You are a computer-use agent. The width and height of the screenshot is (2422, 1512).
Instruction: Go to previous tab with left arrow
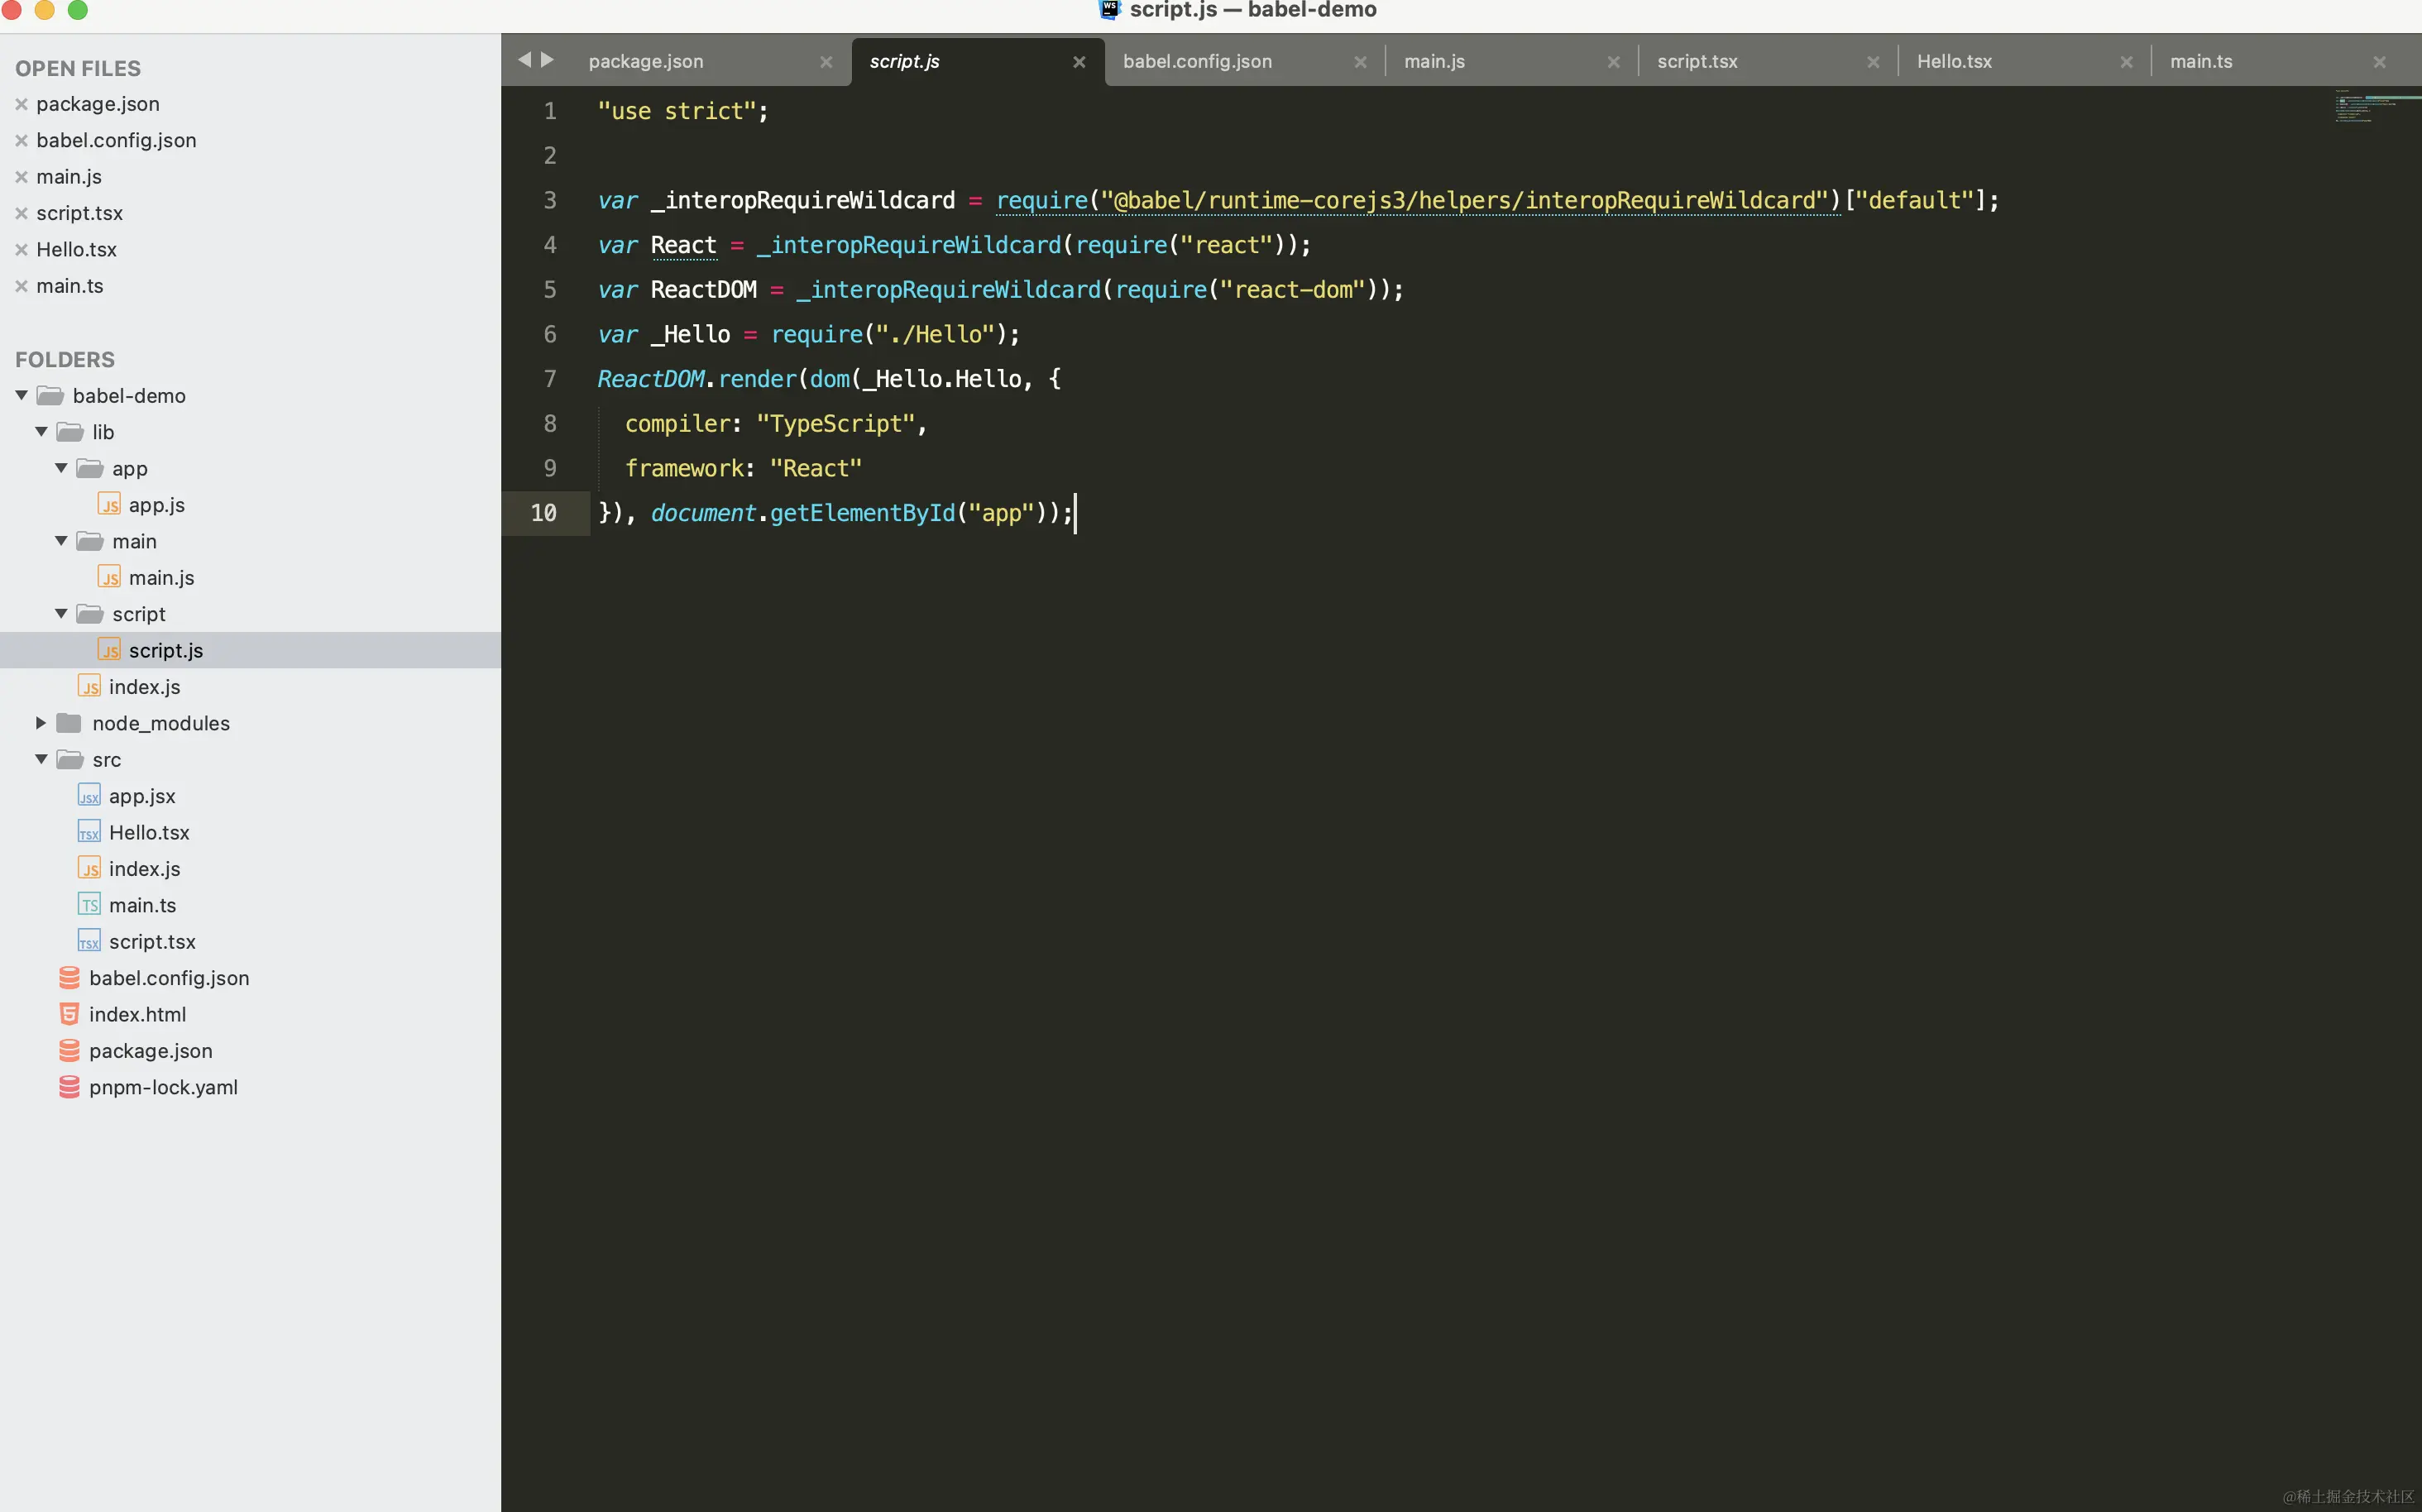524,60
